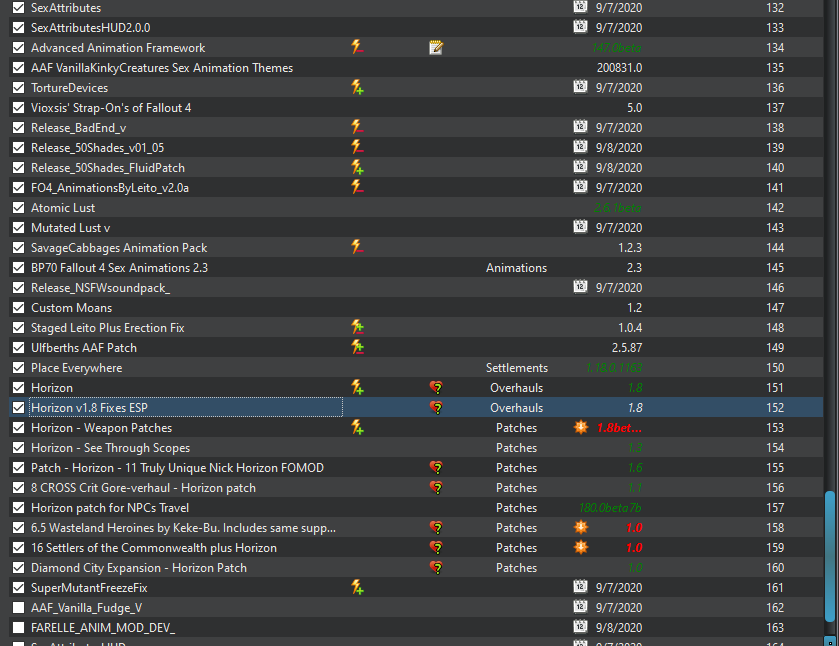Click the Animations category cell of BP70
This screenshot has height=646, width=839.
[516, 268]
